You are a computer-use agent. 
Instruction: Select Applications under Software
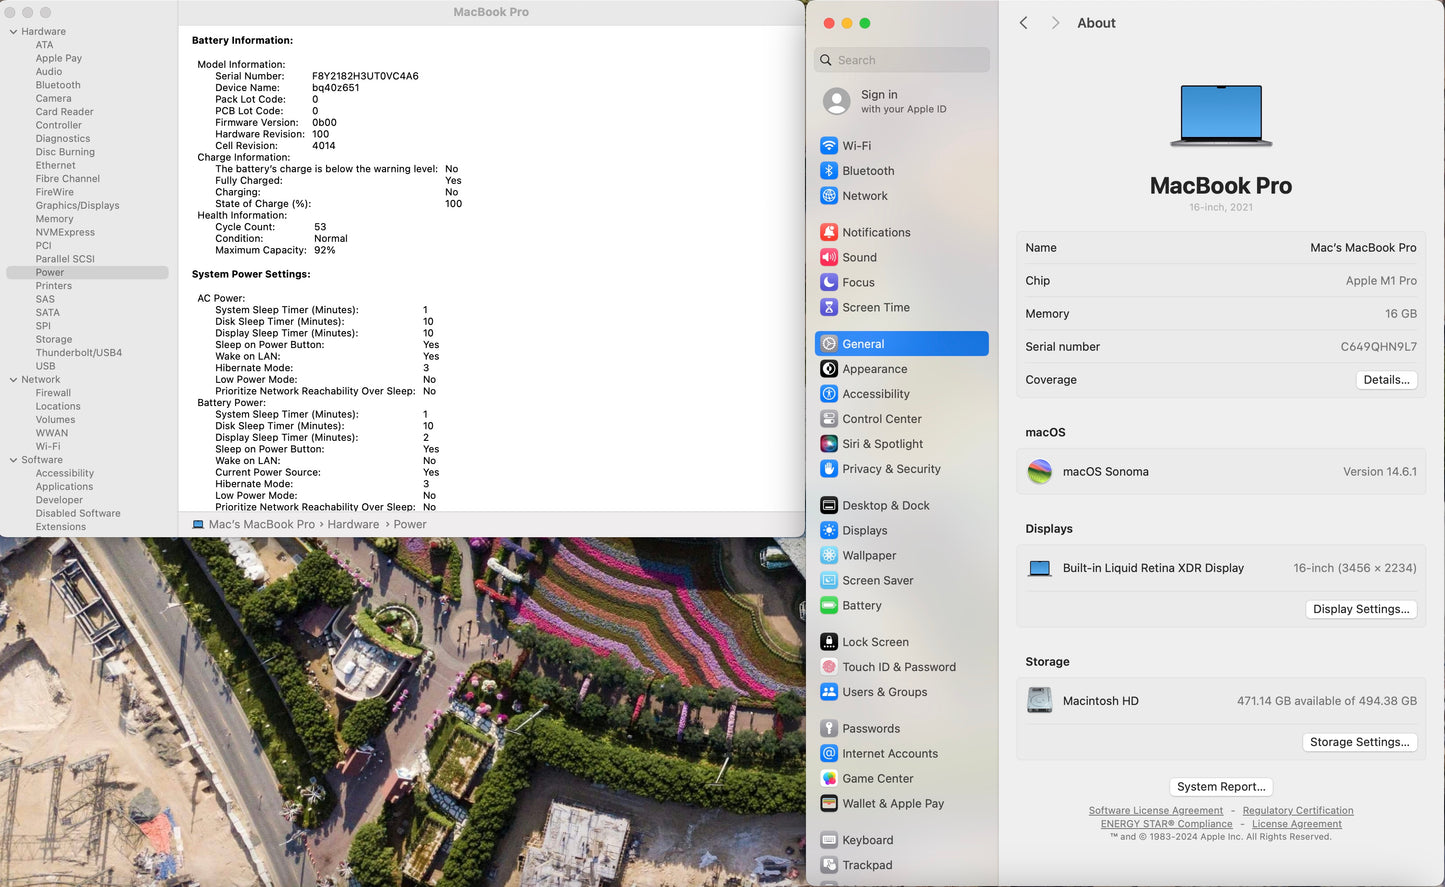pyautogui.click(x=64, y=487)
